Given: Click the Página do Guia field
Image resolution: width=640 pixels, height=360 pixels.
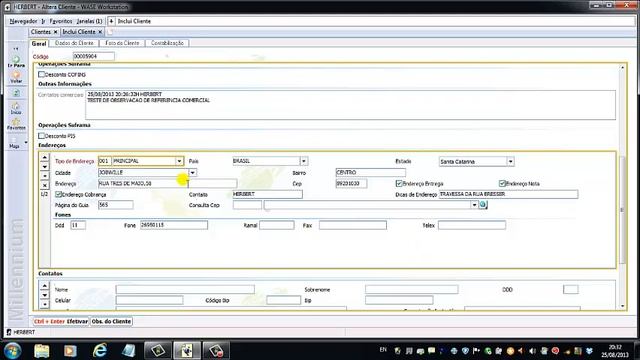Looking at the screenshot, I should coord(116,204).
